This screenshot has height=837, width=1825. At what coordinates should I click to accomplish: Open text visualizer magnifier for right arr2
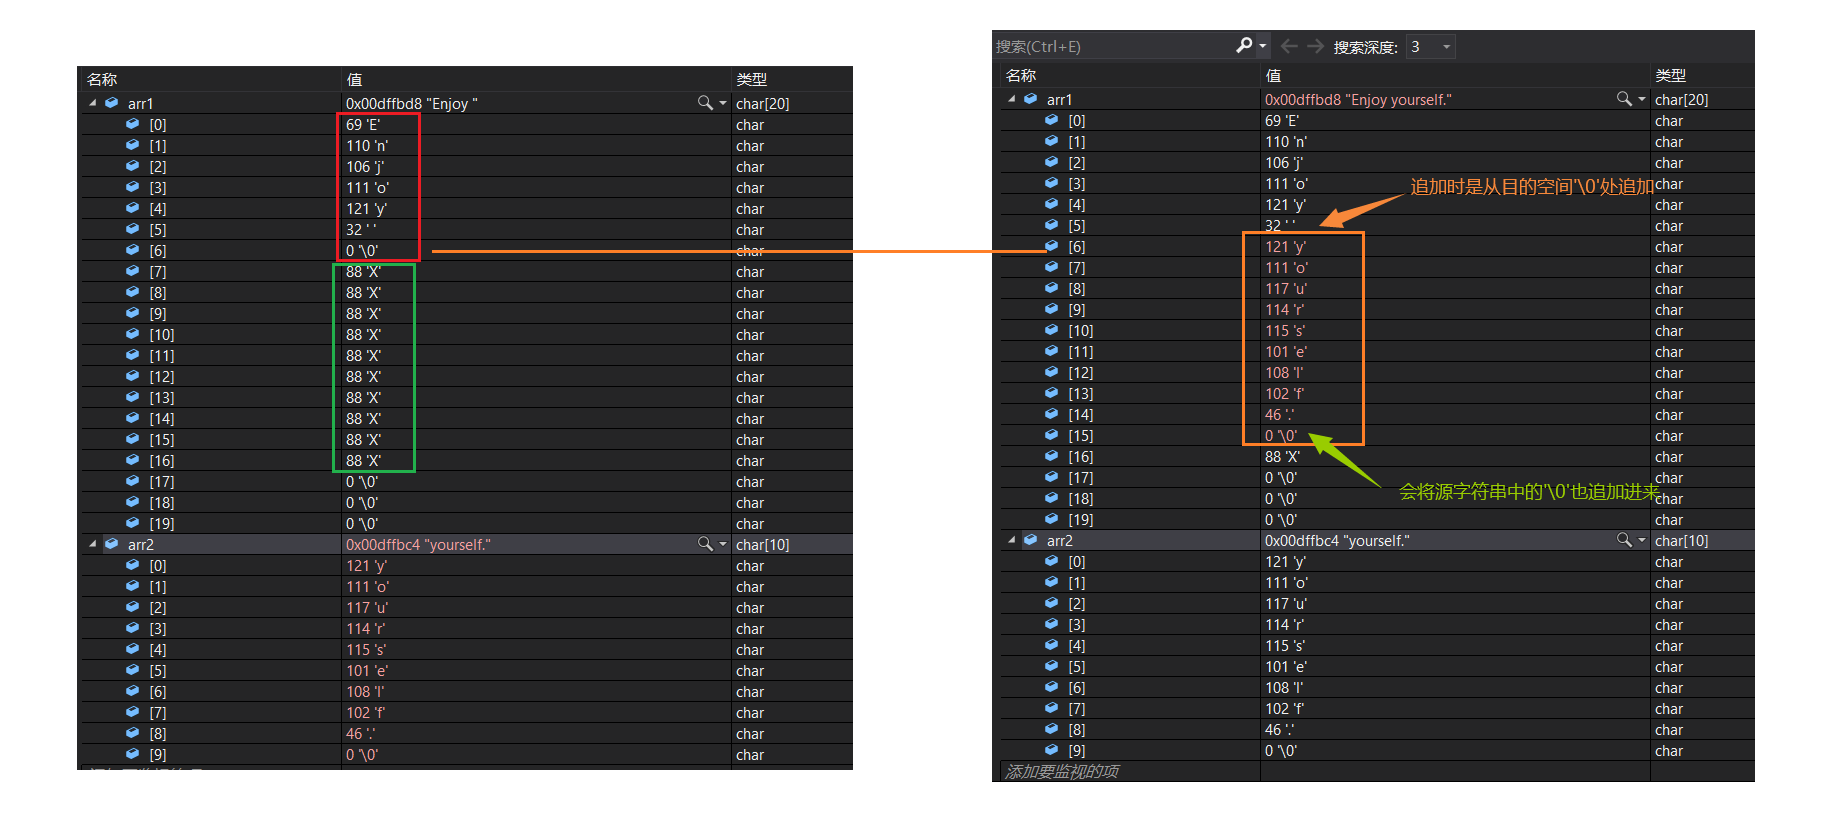[x=1624, y=540]
